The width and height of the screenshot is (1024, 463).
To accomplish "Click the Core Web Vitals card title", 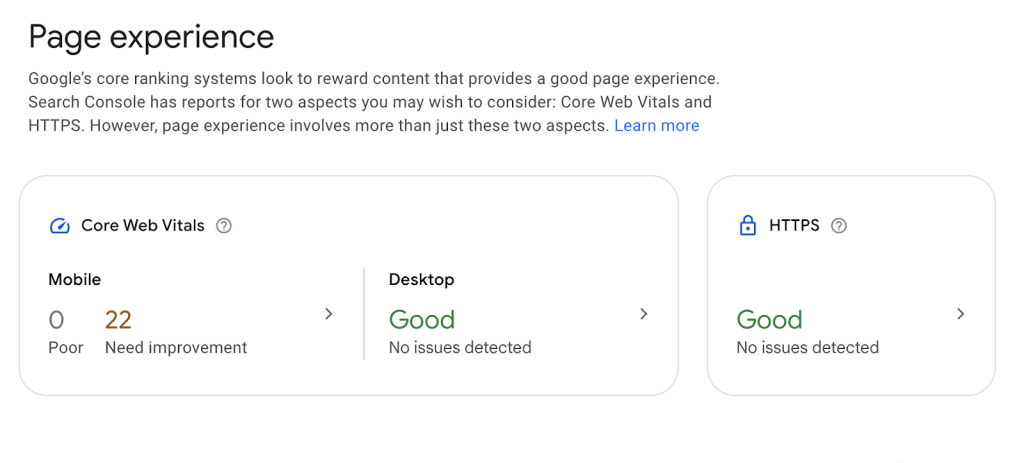I will click(x=143, y=226).
